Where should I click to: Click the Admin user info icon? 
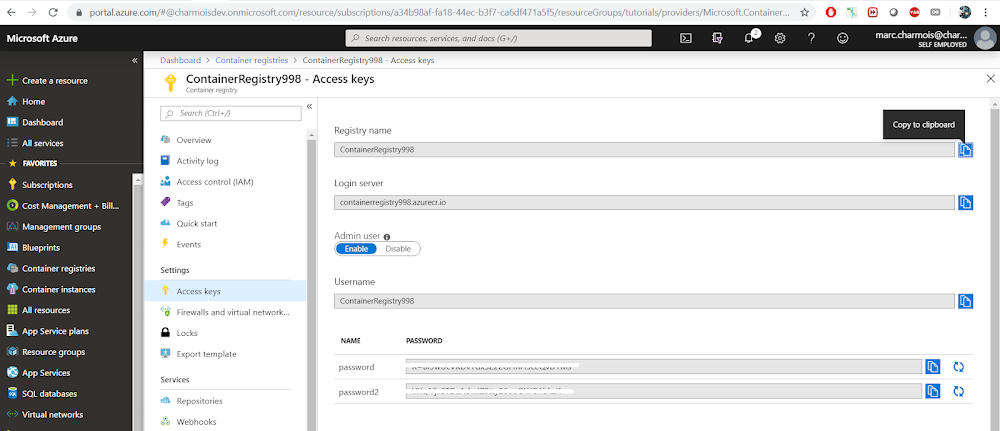coord(386,237)
